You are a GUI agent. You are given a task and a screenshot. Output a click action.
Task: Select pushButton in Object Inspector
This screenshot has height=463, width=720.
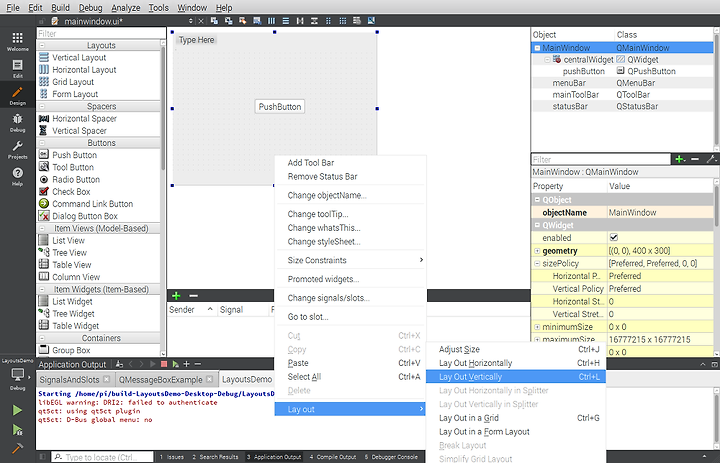click(x=584, y=71)
